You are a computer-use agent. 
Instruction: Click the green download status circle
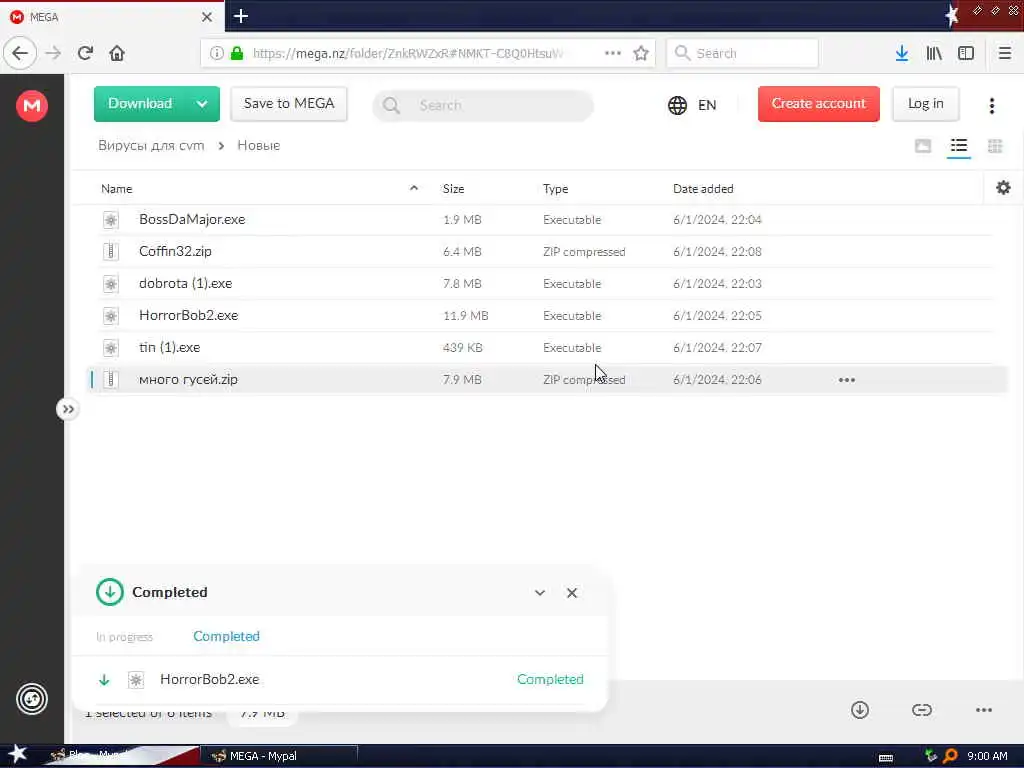[x=110, y=592]
